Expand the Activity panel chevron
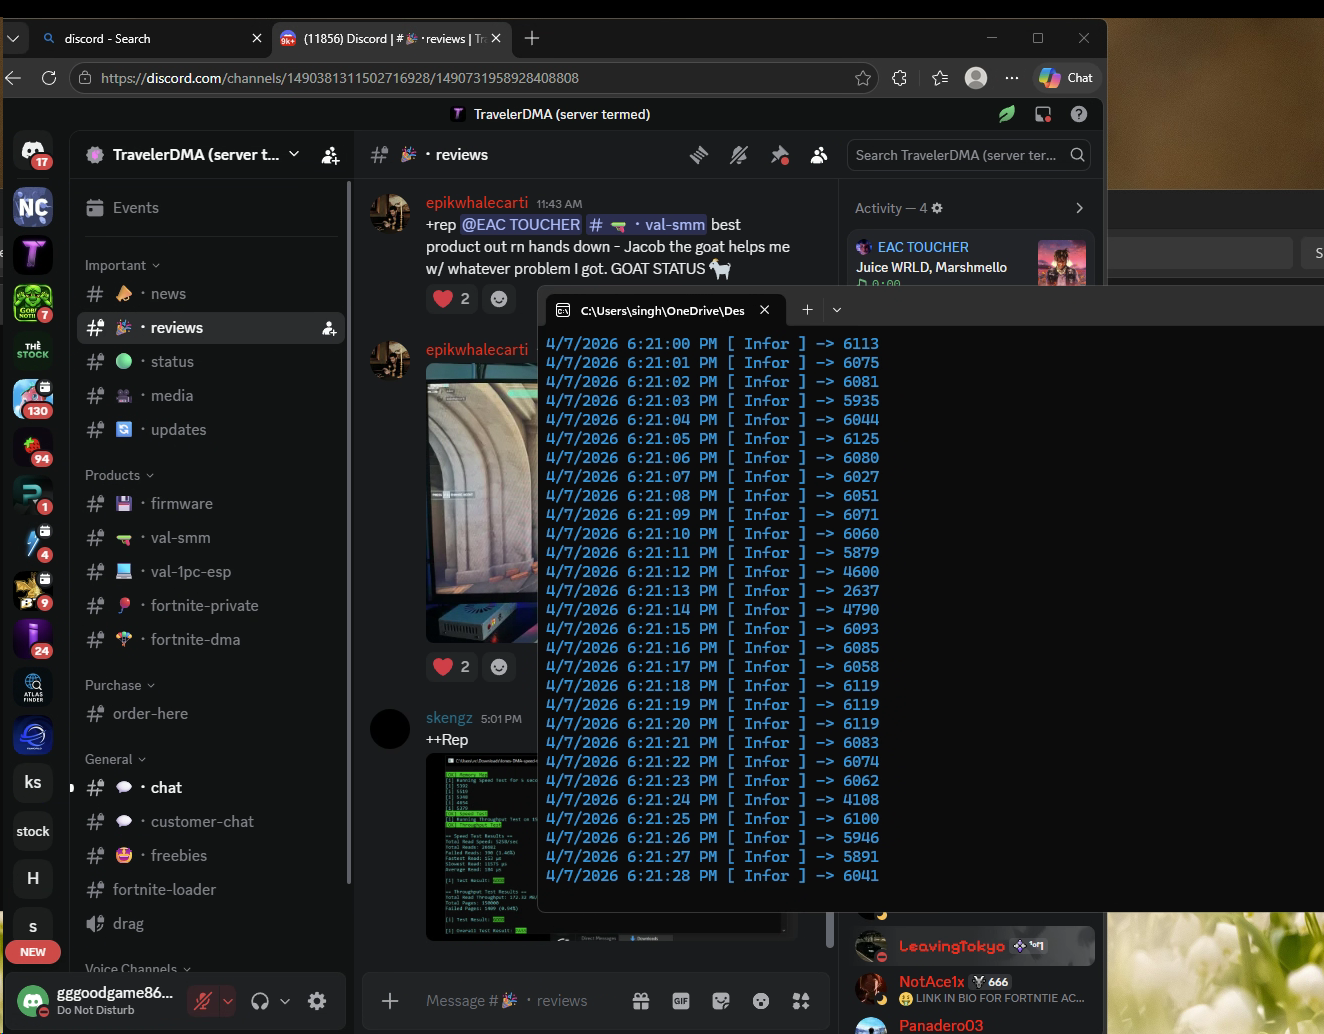The image size is (1324, 1034). point(1079,208)
